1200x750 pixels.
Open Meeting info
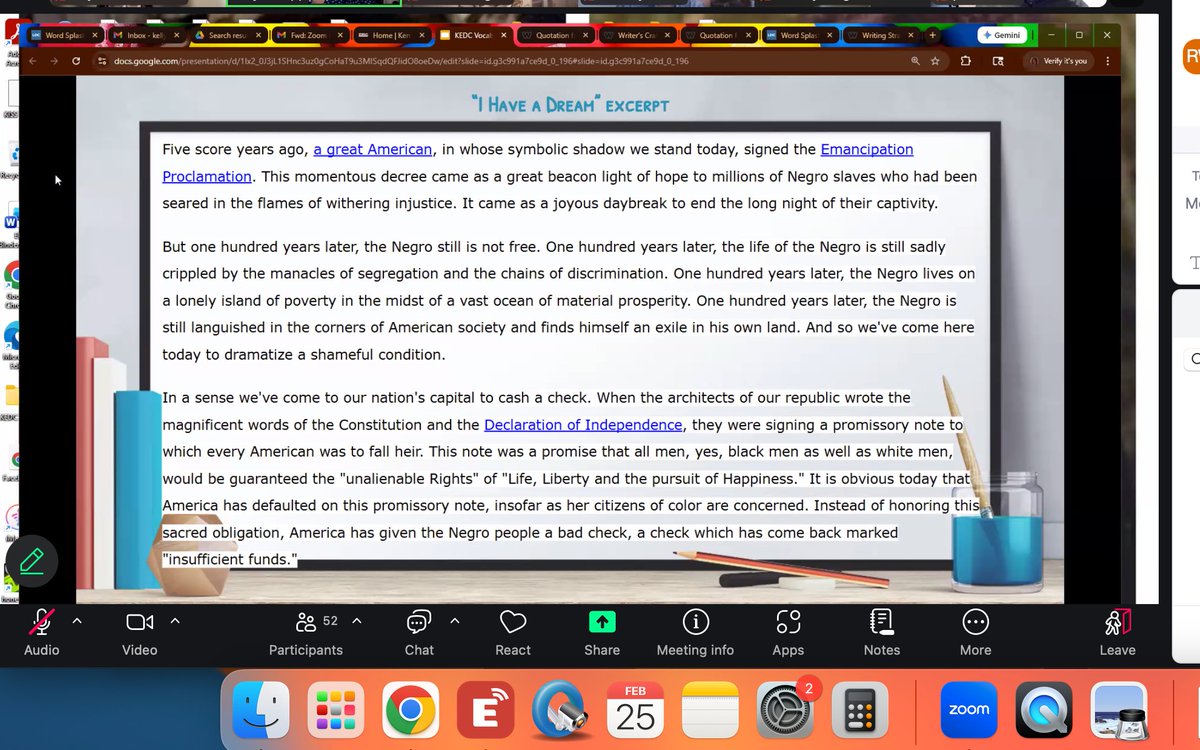click(695, 634)
